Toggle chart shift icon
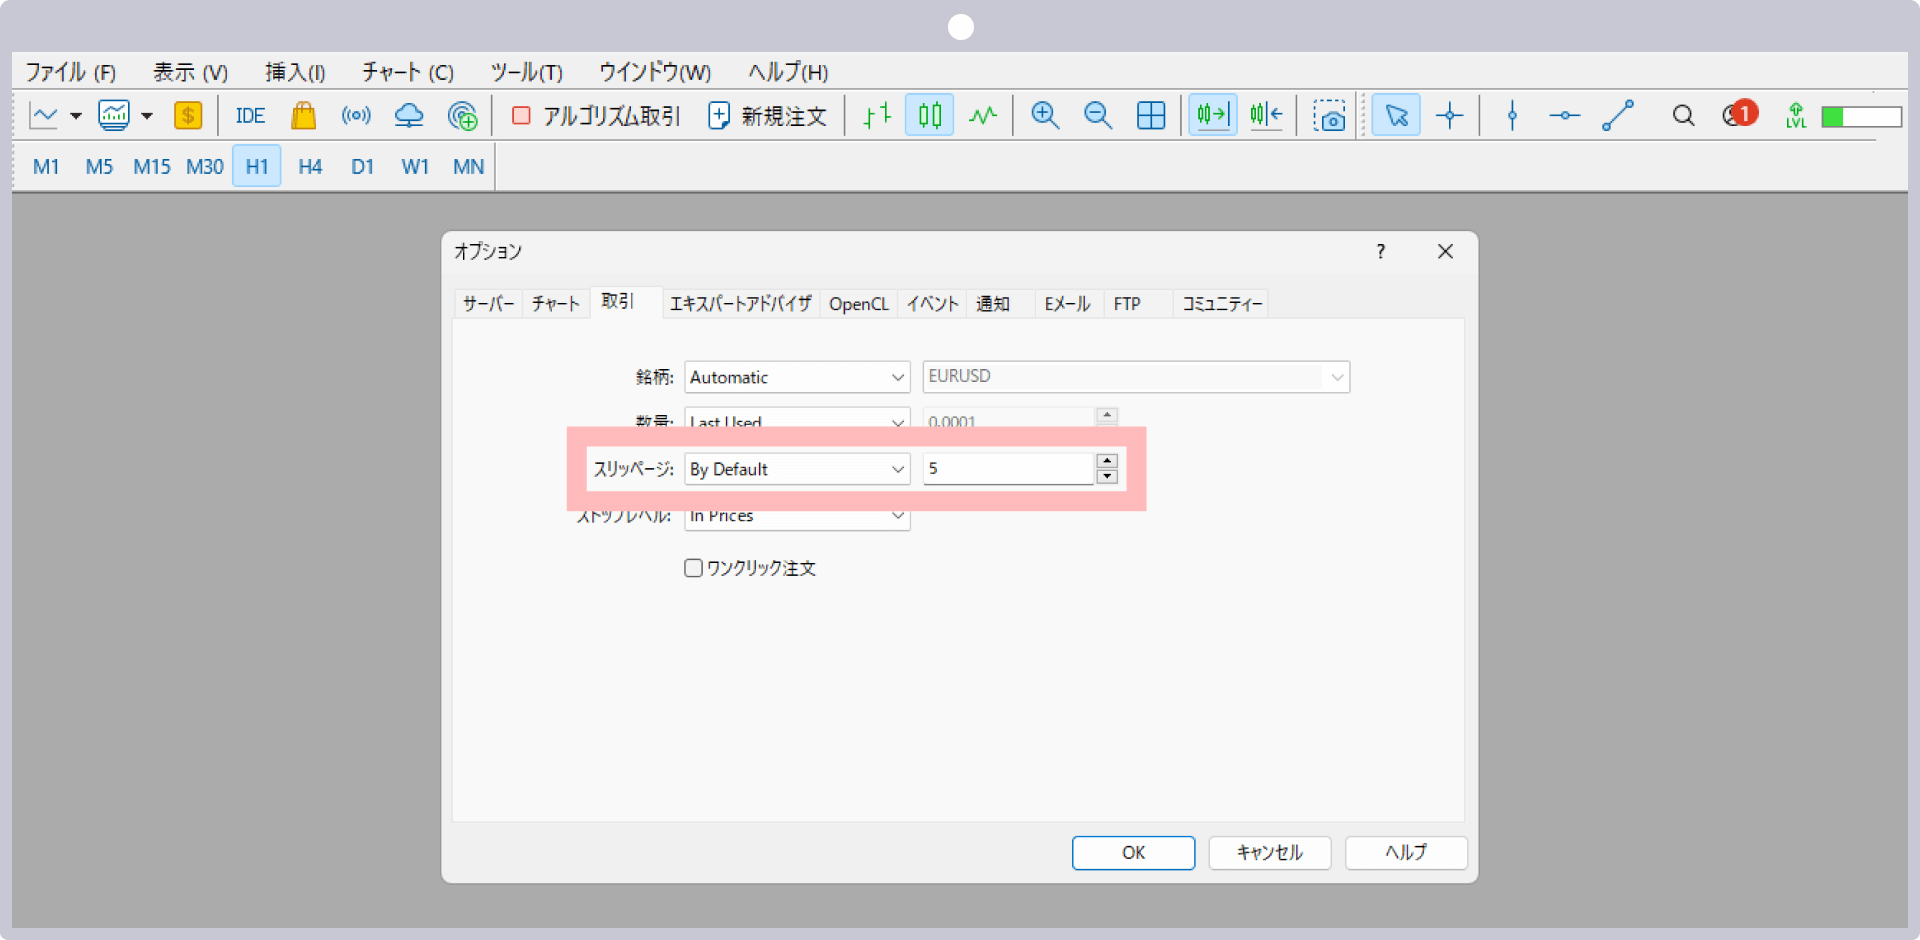This screenshot has height=940, width=1920. (x=1266, y=116)
